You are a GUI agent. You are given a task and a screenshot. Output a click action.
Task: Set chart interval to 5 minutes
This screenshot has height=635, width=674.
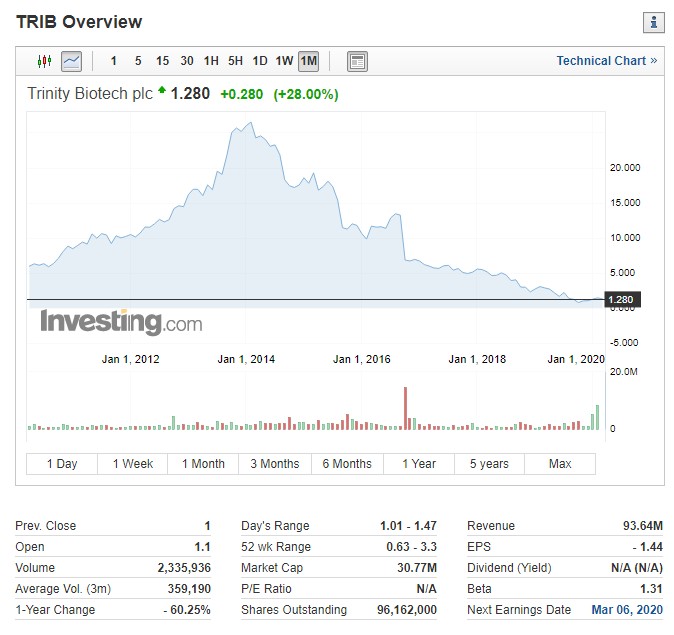tap(138, 61)
